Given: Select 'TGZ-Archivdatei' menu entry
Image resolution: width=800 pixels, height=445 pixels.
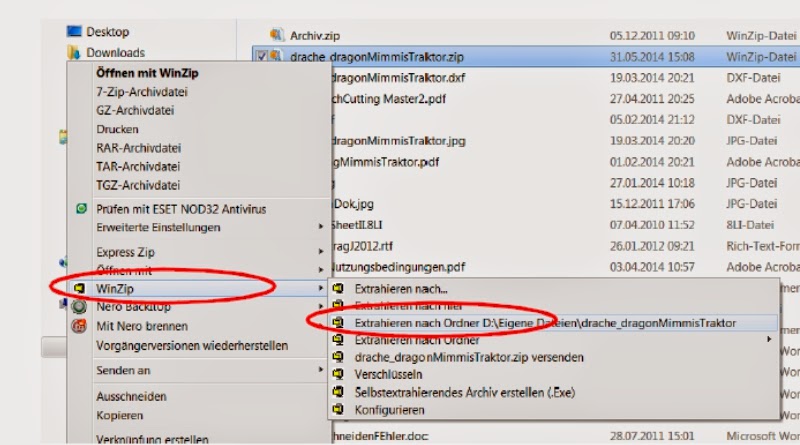Looking at the screenshot, I should (x=138, y=185).
